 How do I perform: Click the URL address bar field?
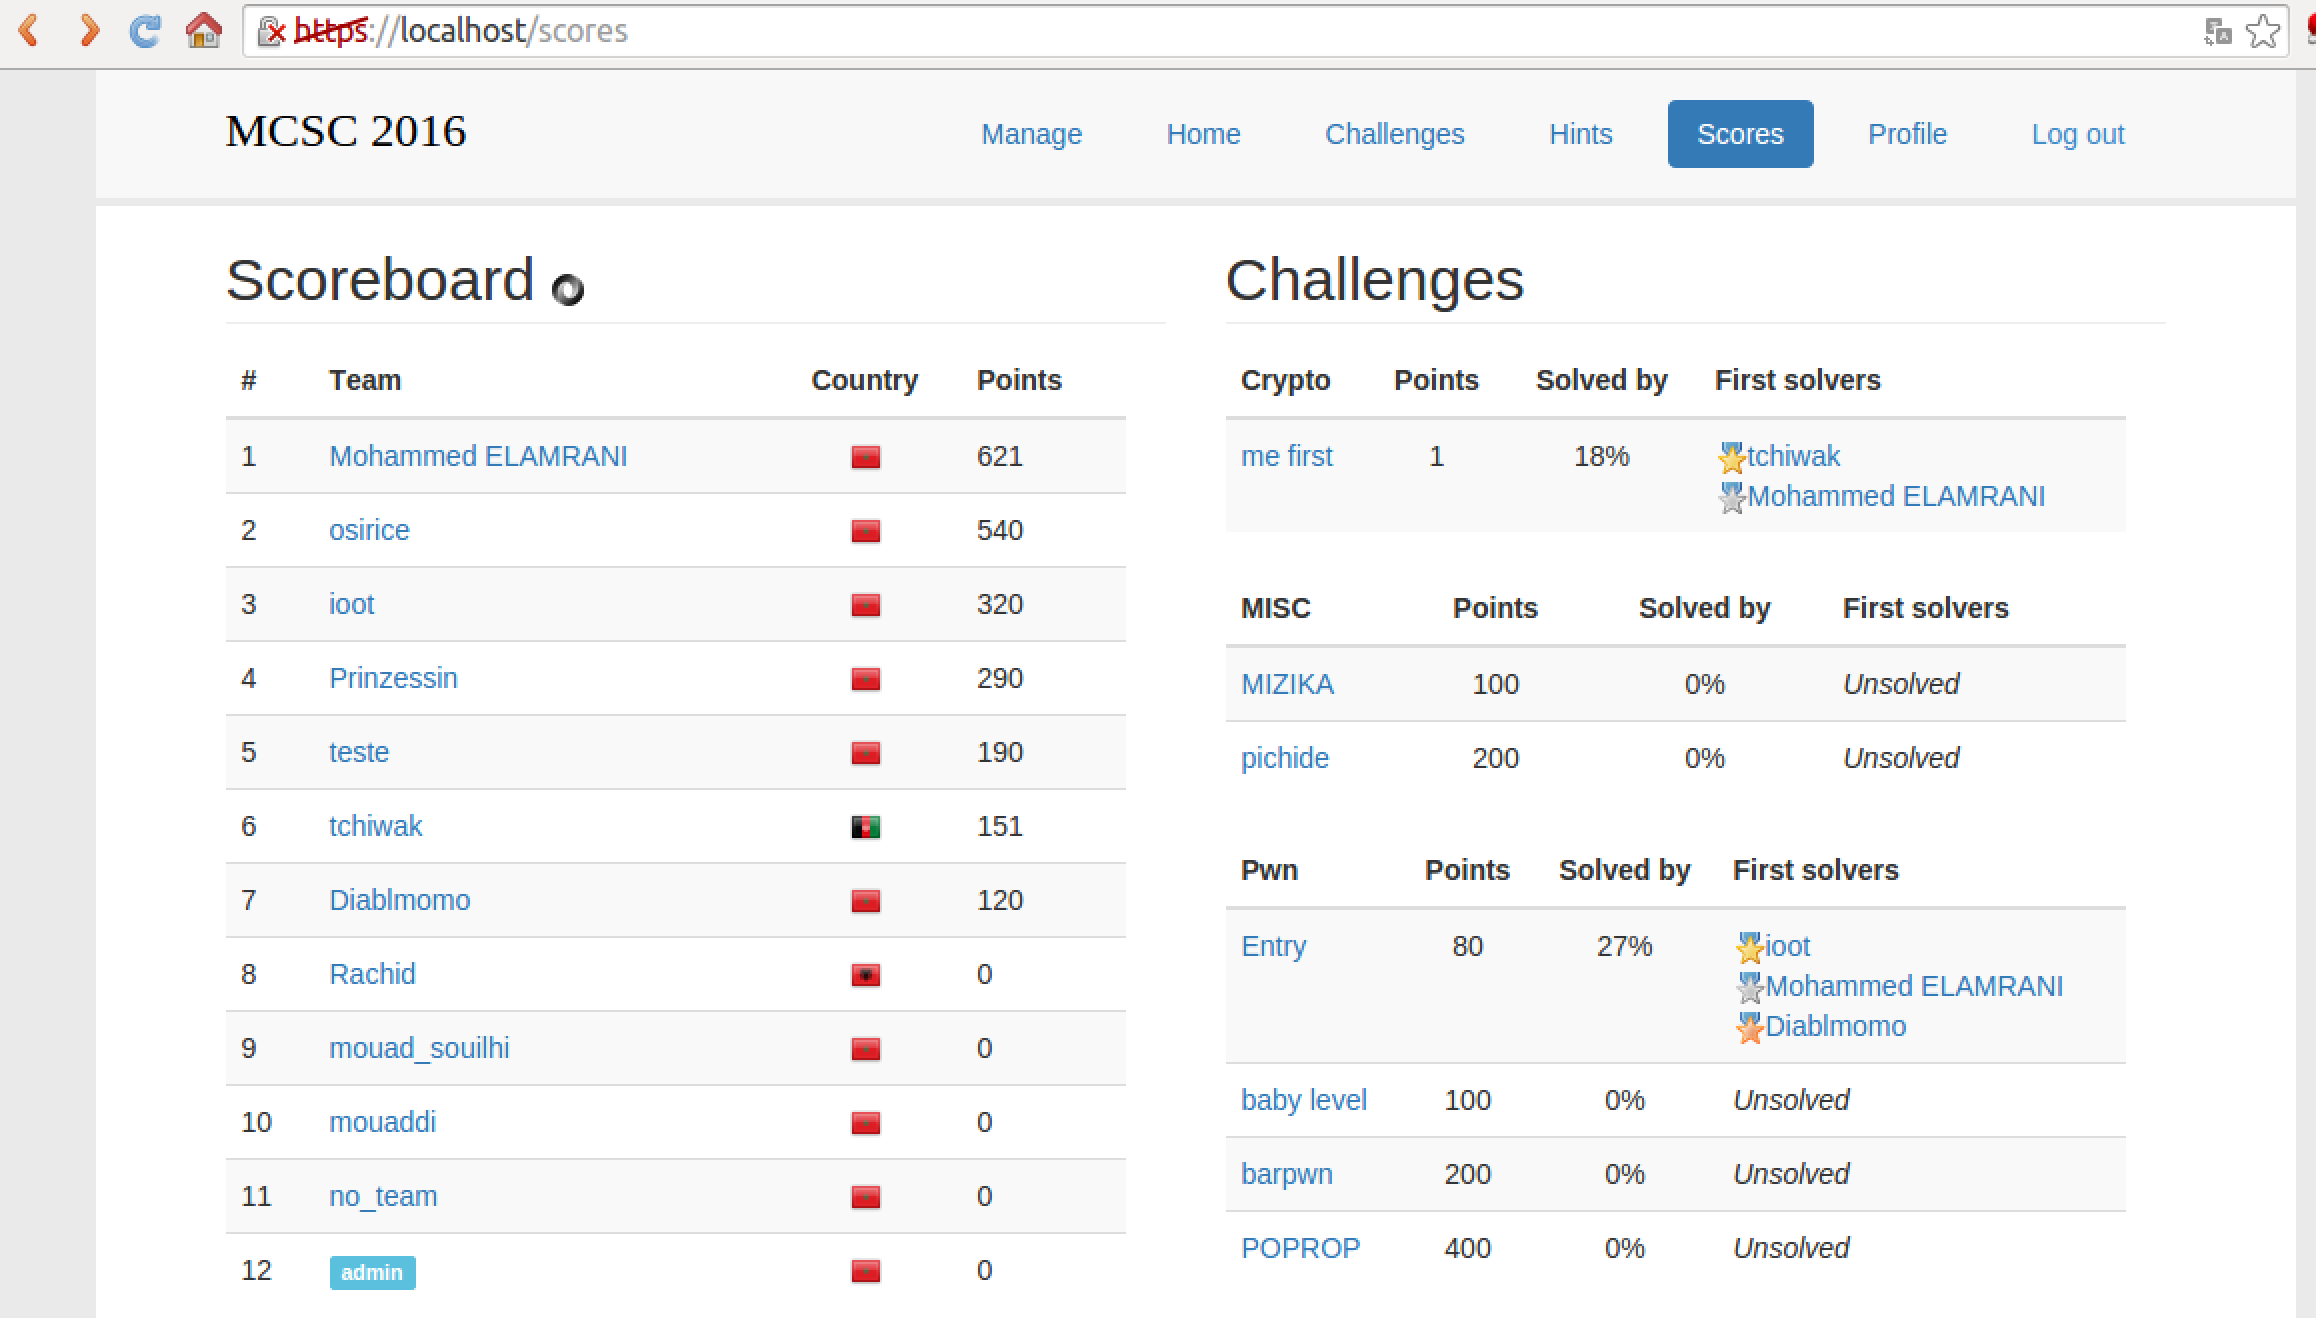[x=1200, y=31]
